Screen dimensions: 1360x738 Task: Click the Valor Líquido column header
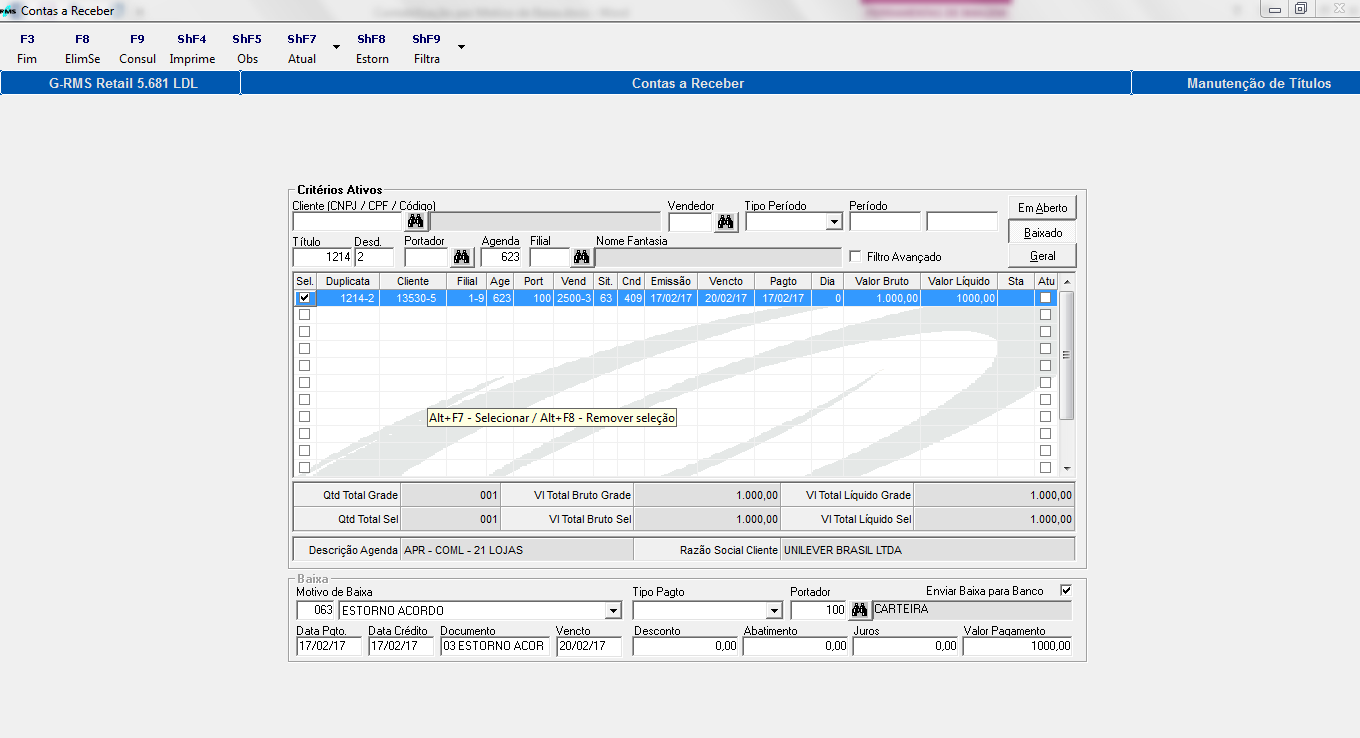[x=959, y=282]
